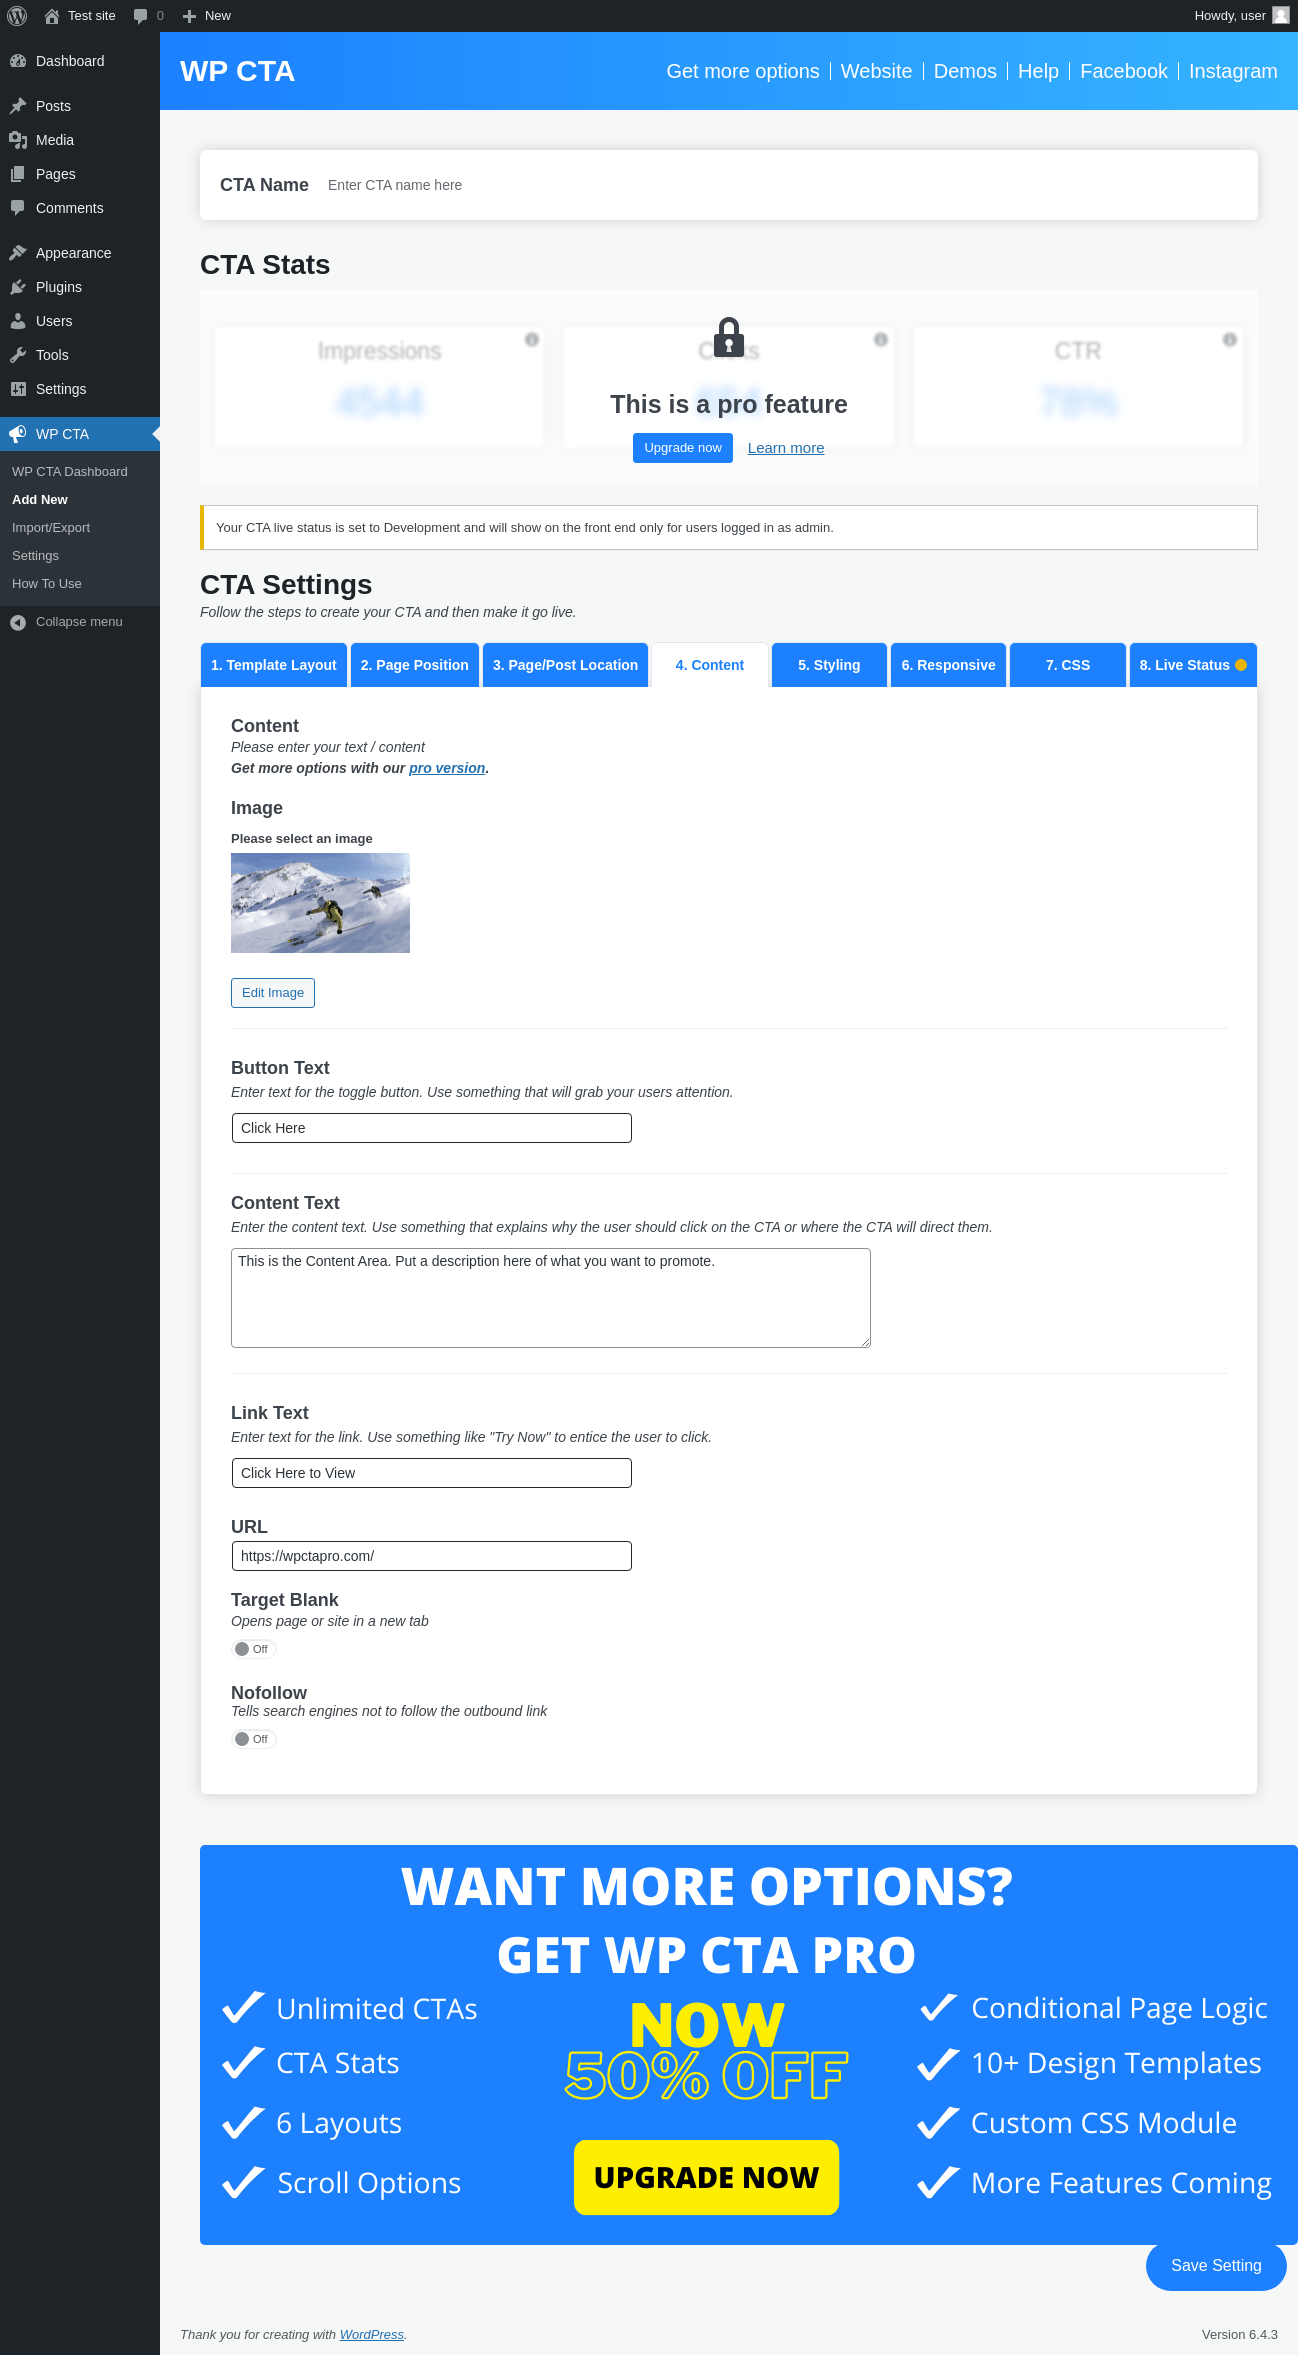Screen dimensions: 1298x2355
Task: Click the Upgrade now button
Action: click(x=683, y=448)
